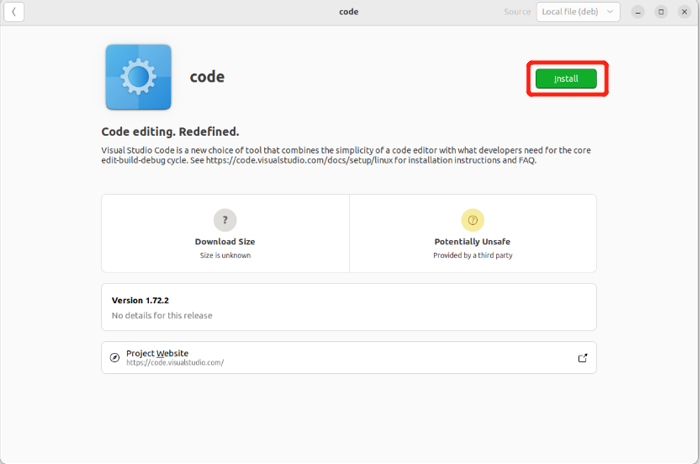Click the Download Size question mark icon
Viewport: 700px width, 464px height.
point(225,220)
